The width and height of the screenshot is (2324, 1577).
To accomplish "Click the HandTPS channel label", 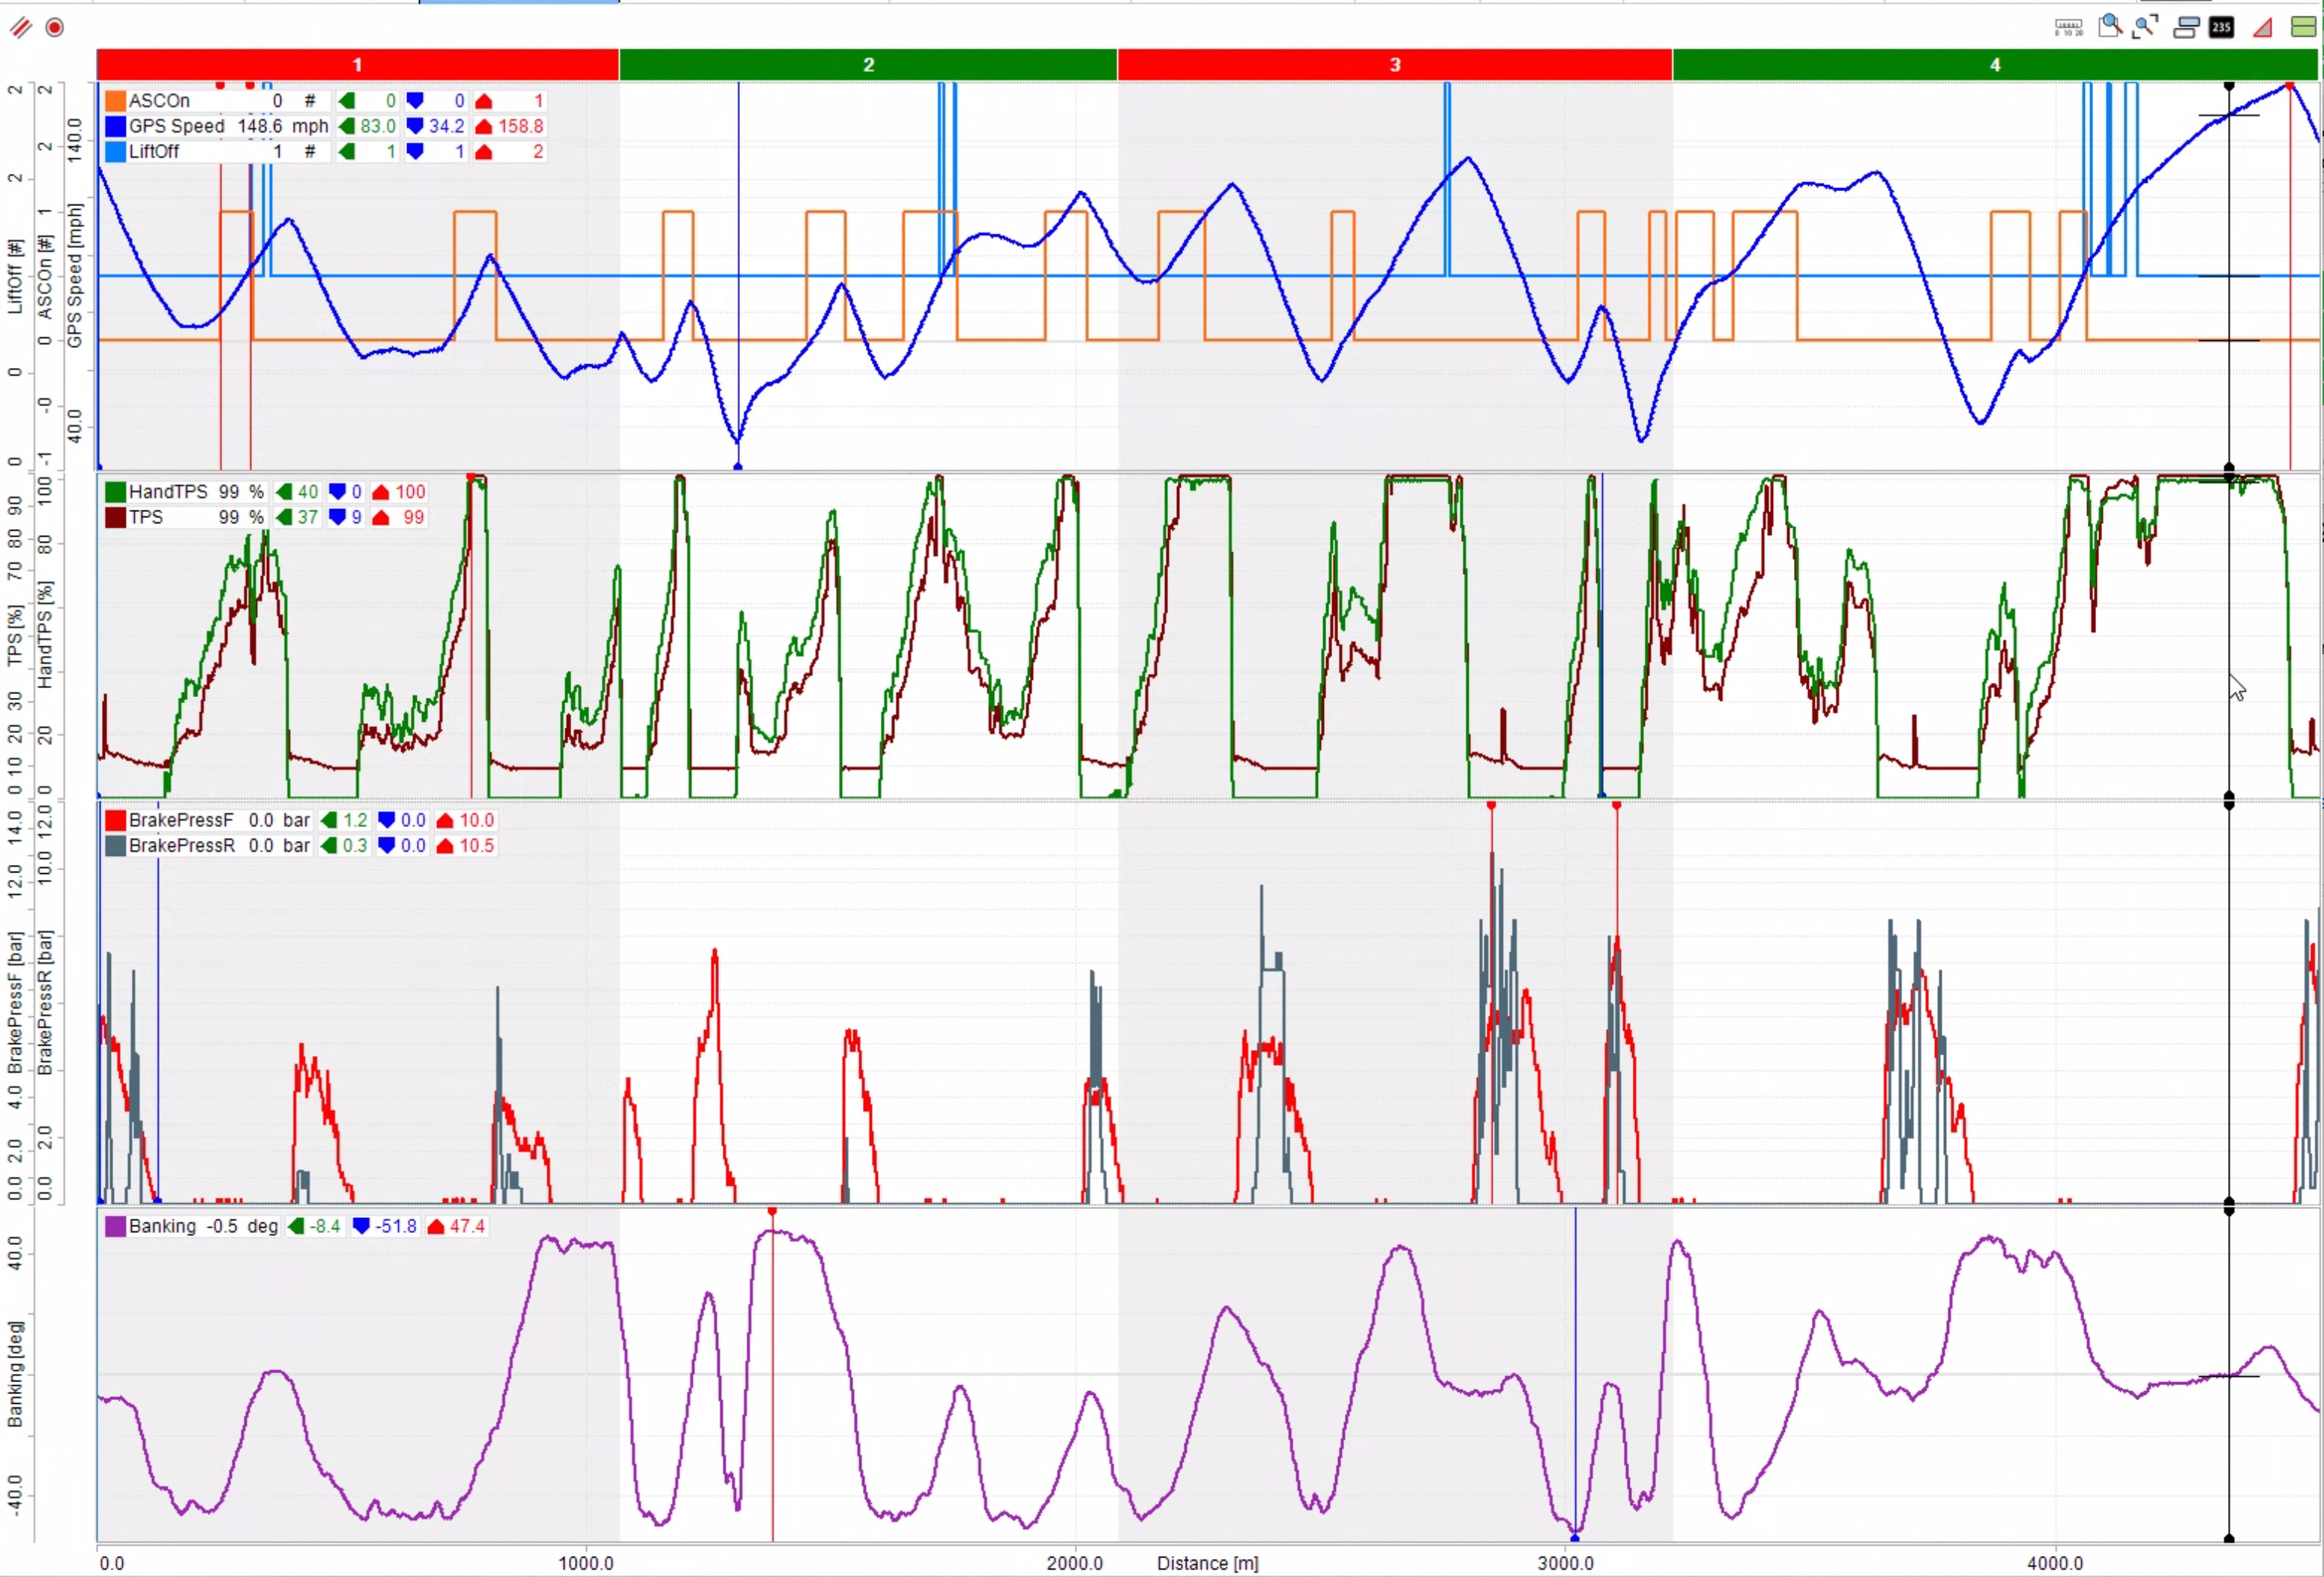I will [168, 492].
